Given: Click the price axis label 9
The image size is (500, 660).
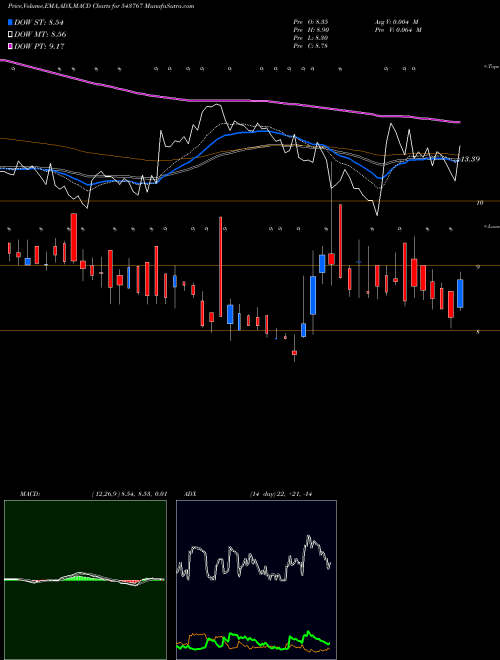Looking at the screenshot, I should [x=477, y=267].
